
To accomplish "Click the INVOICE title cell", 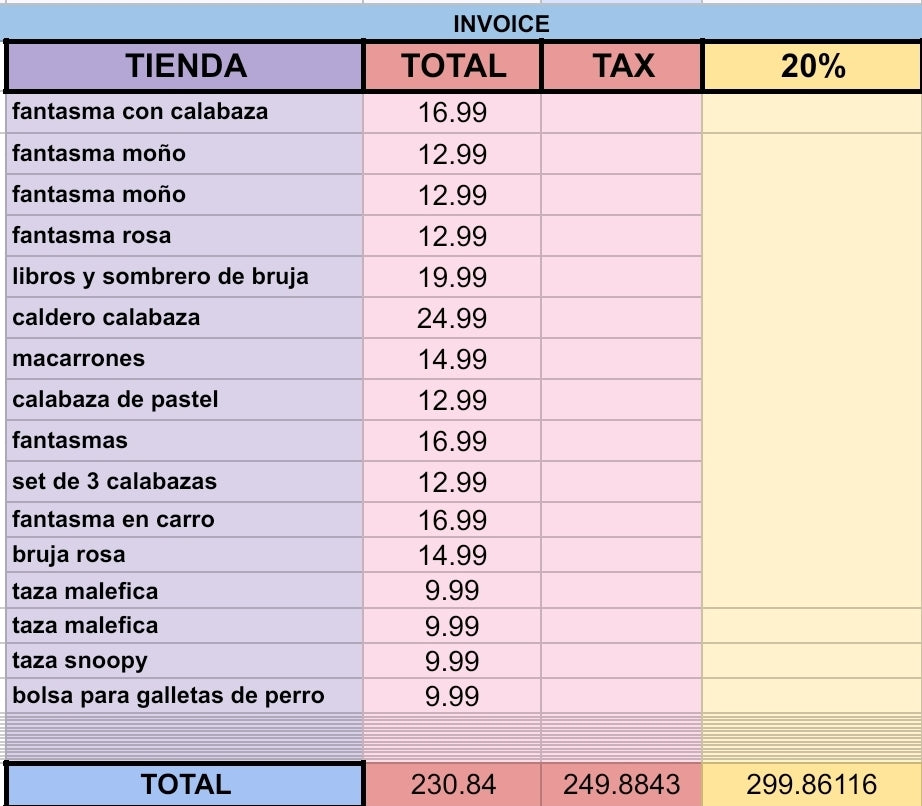I will tap(500, 24).
